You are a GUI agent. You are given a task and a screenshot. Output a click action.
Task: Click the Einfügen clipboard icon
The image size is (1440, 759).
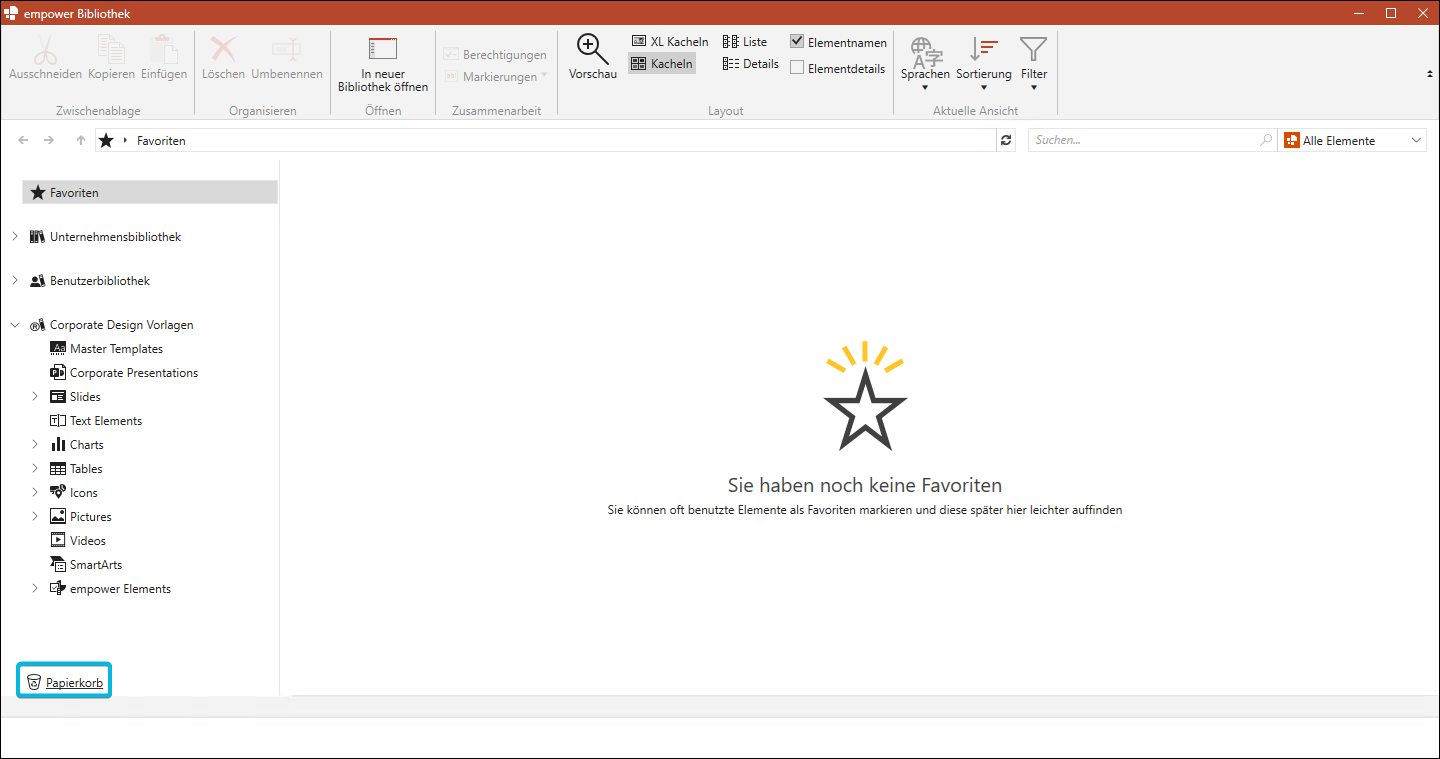coord(163,49)
